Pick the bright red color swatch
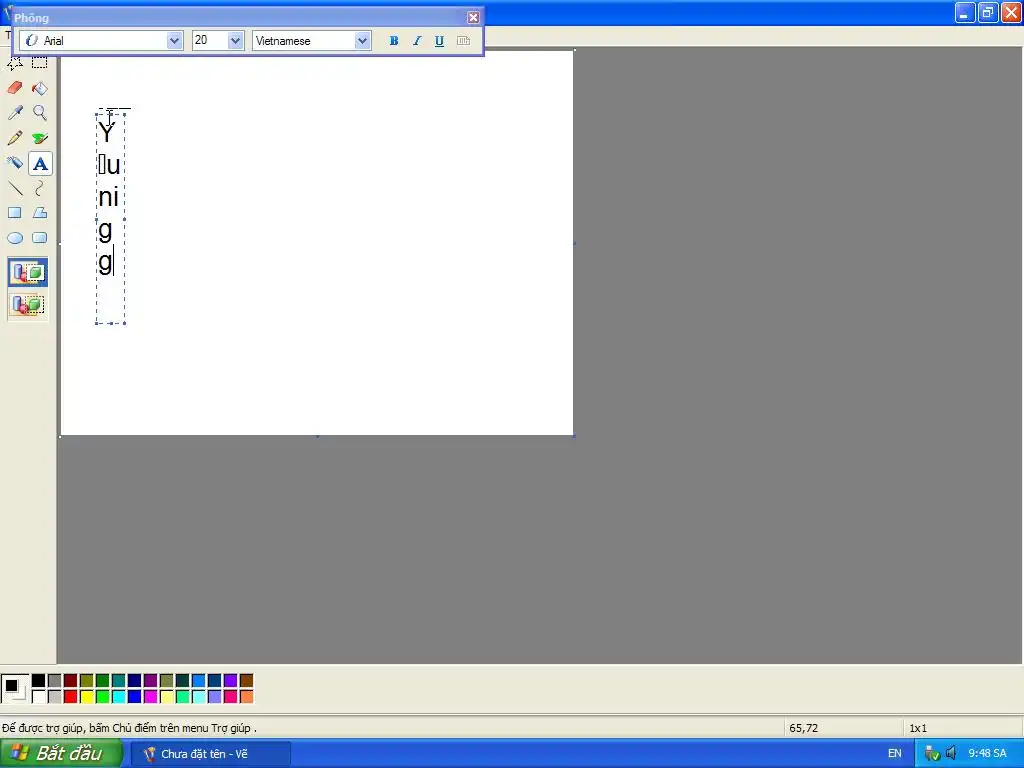Image resolution: width=1024 pixels, height=768 pixels. [x=71, y=697]
